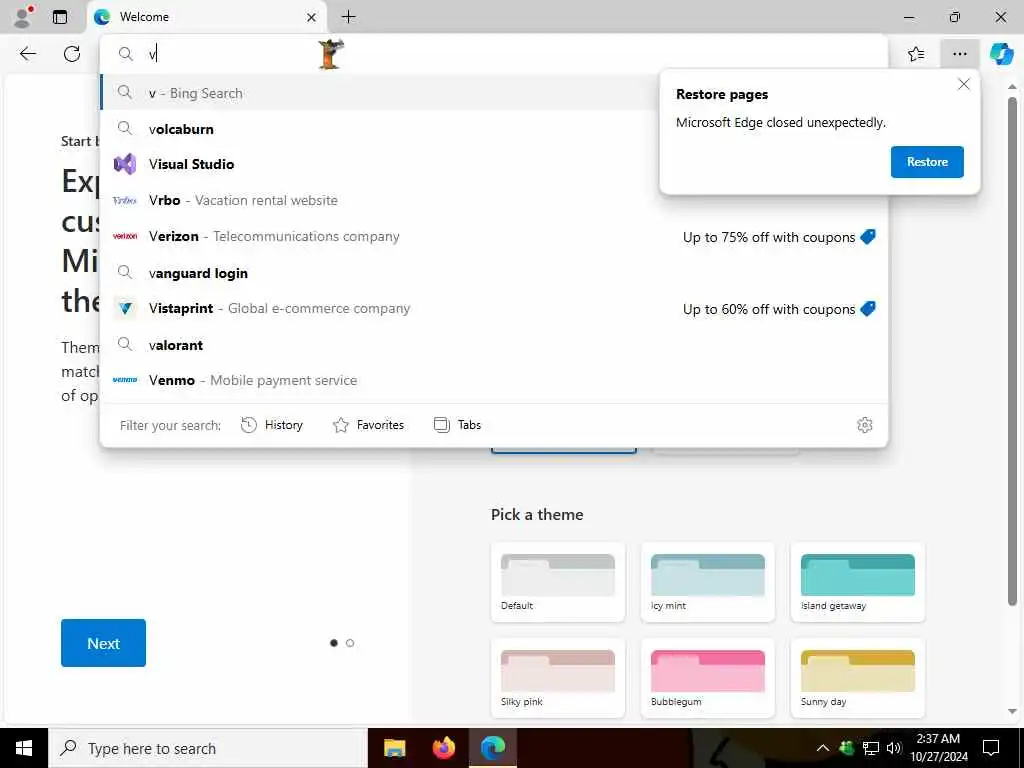Click in the address bar input
This screenshot has height=768, width=1024.
tap(494, 54)
